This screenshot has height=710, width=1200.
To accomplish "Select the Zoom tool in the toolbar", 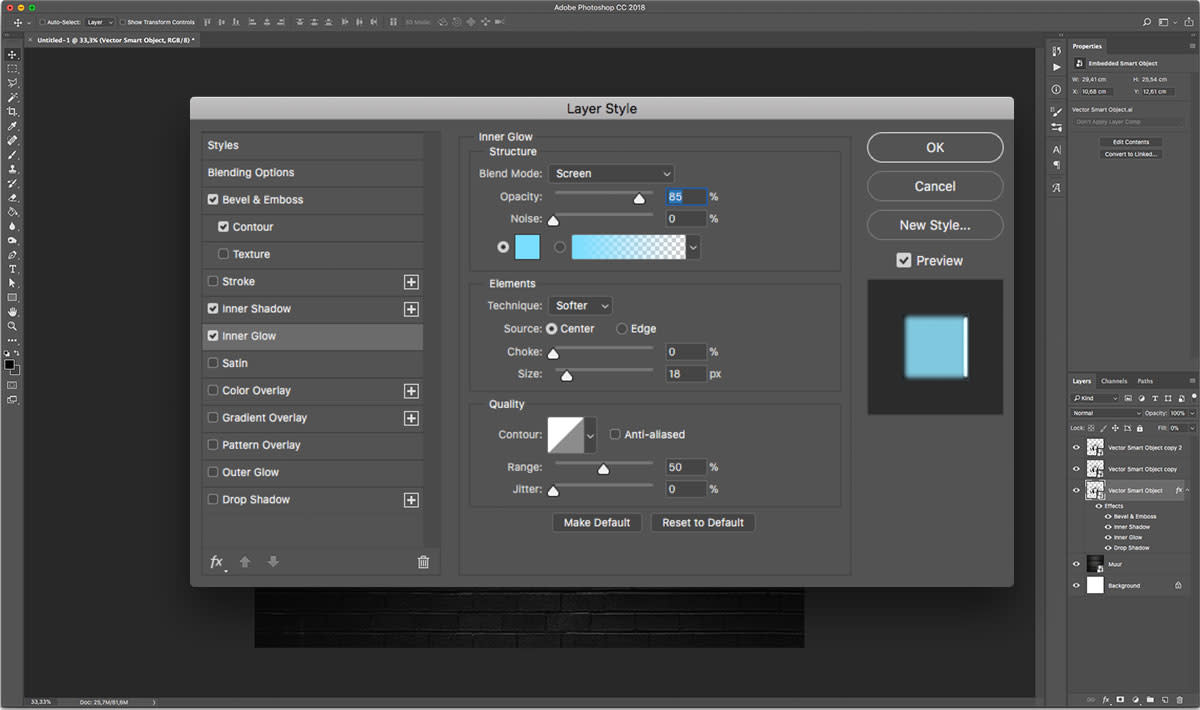I will [x=13, y=326].
